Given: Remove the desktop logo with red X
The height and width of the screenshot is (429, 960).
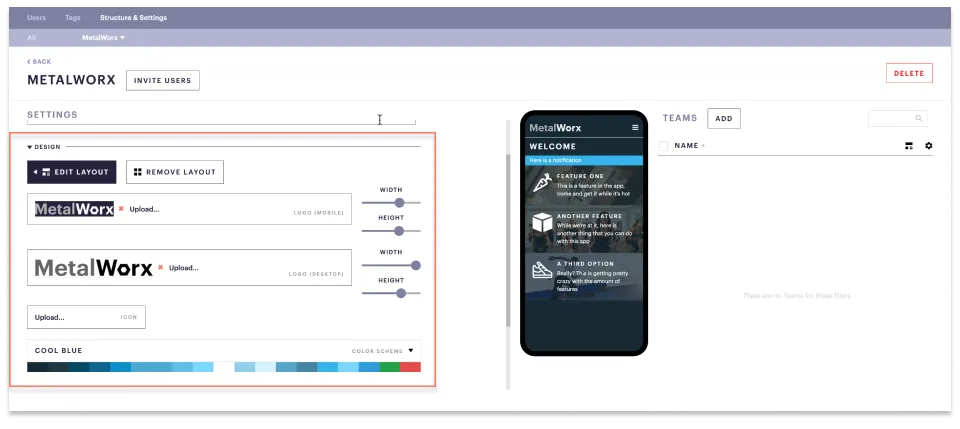Looking at the screenshot, I should (x=160, y=267).
